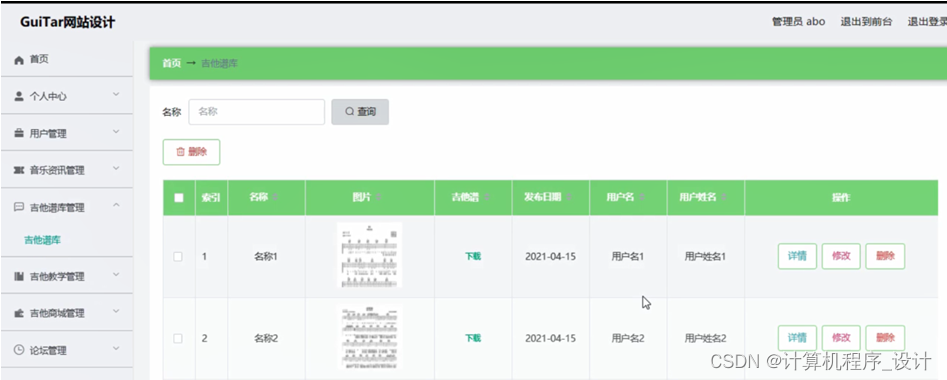Expand the 个人中心 chevron
This screenshot has width=947, height=380.
click(117, 95)
